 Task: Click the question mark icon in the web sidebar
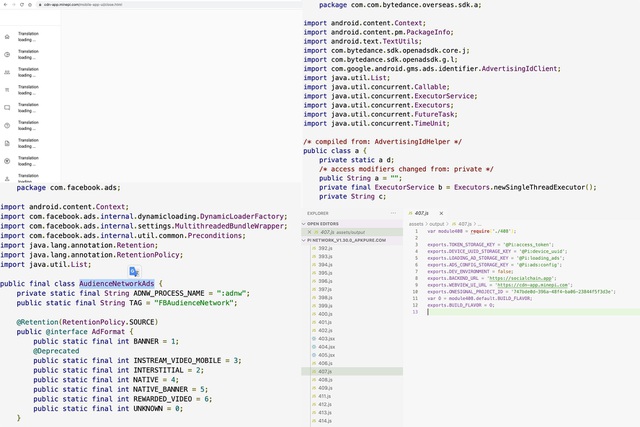[x=7, y=125]
